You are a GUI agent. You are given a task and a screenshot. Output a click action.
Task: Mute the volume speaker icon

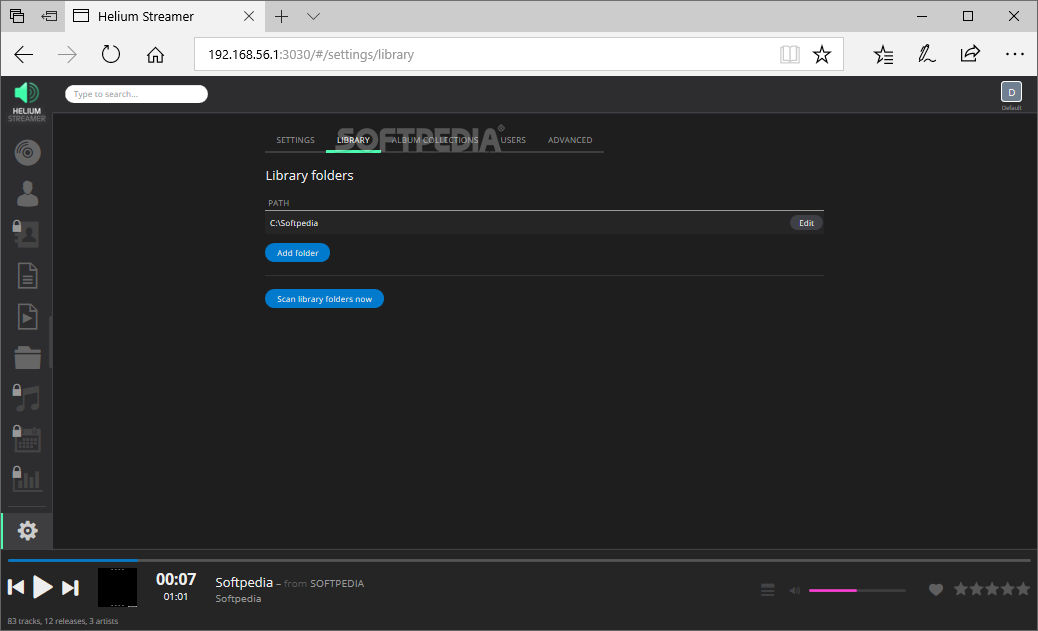[x=794, y=590]
